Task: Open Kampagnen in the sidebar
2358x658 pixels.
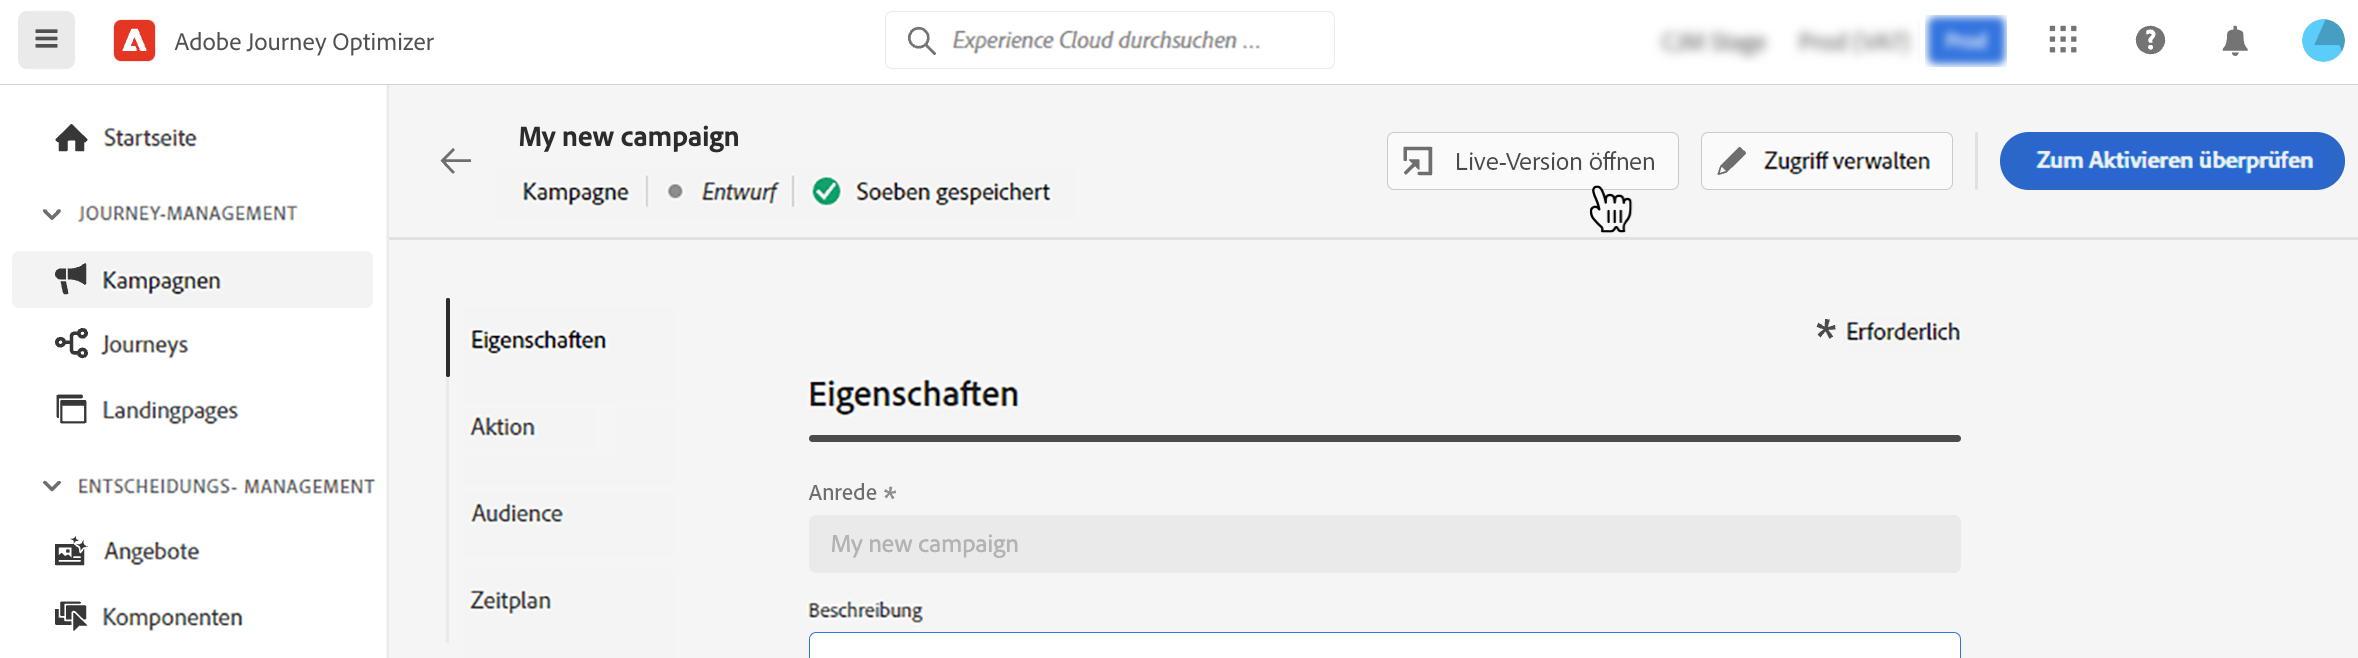Action: click(161, 280)
